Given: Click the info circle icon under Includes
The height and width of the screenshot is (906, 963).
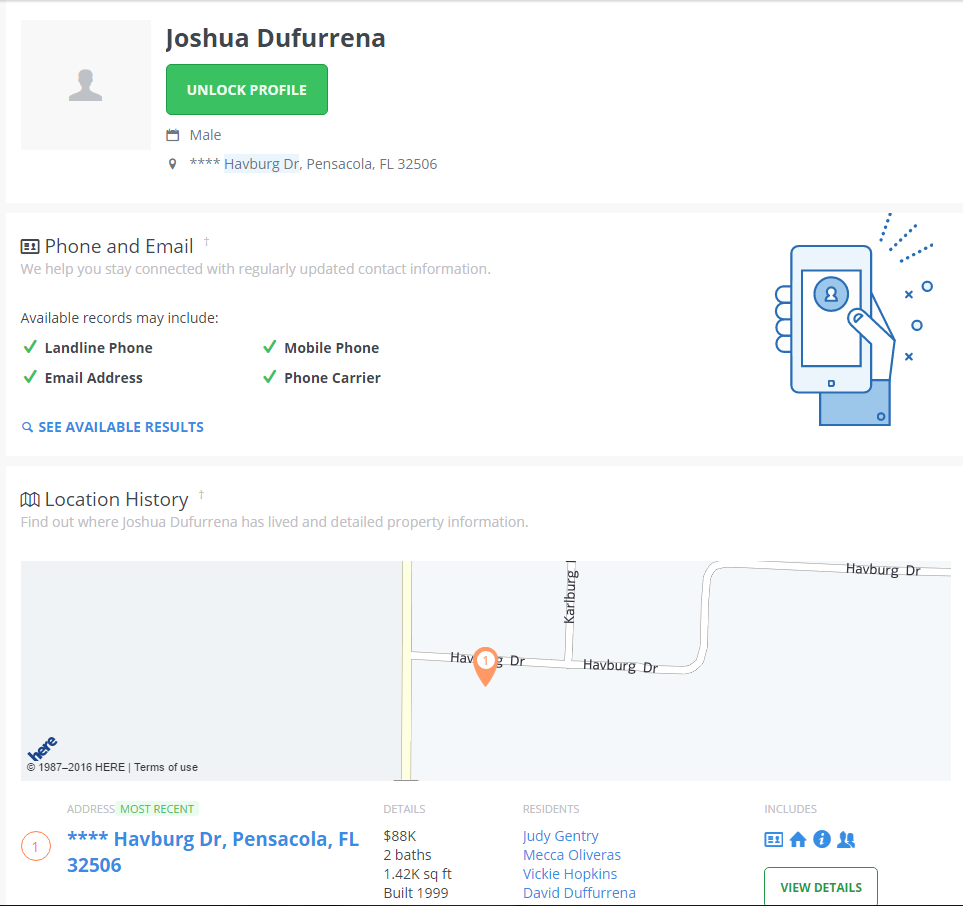Looking at the screenshot, I should click(x=822, y=839).
